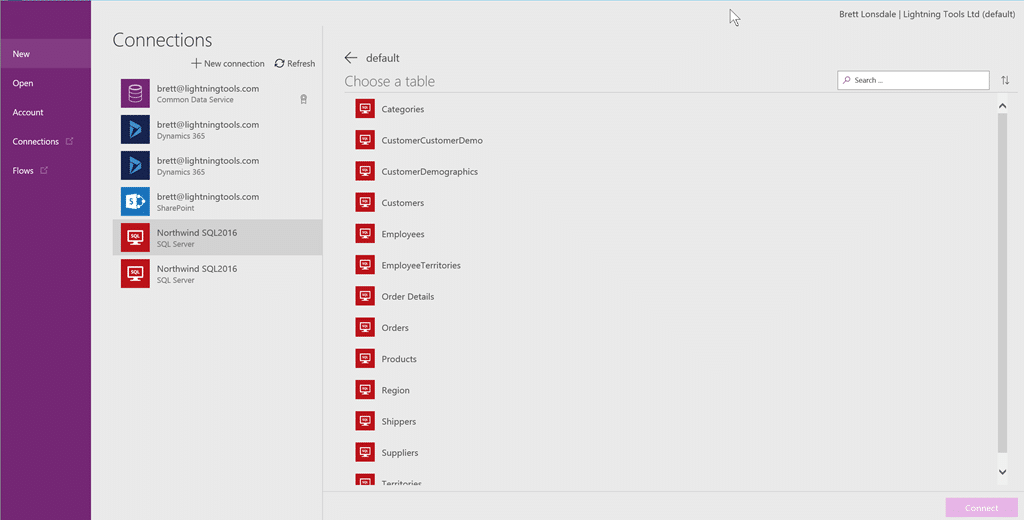
Task: Open the New menu item
Action: point(46,54)
